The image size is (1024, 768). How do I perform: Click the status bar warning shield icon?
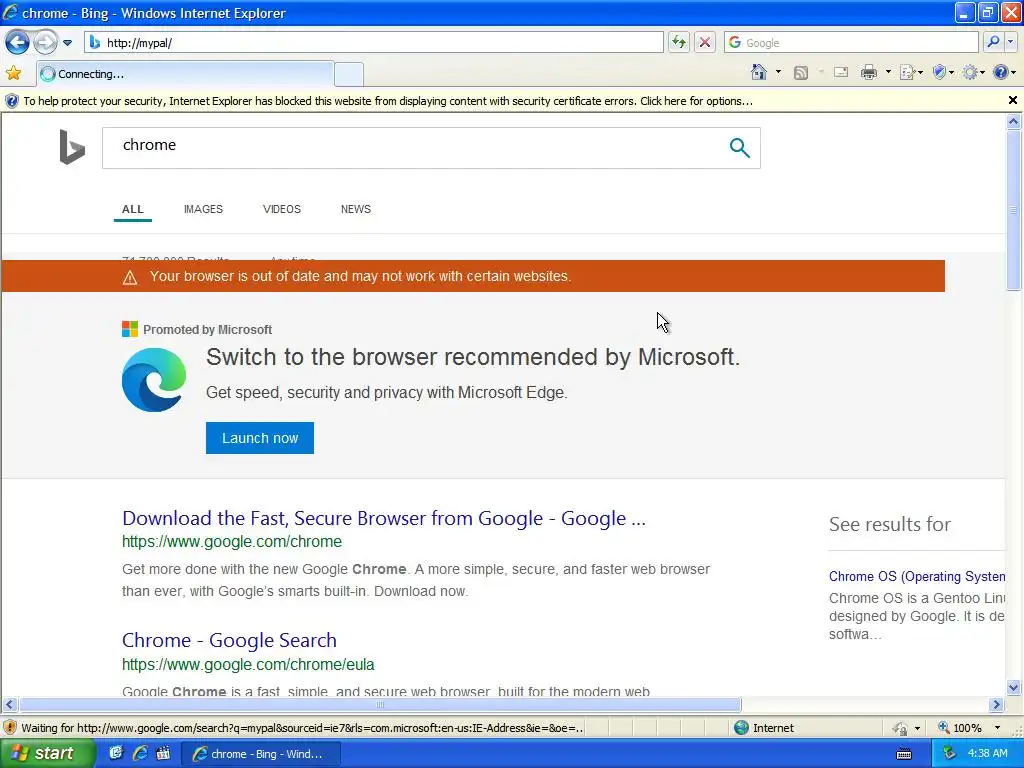point(10,728)
